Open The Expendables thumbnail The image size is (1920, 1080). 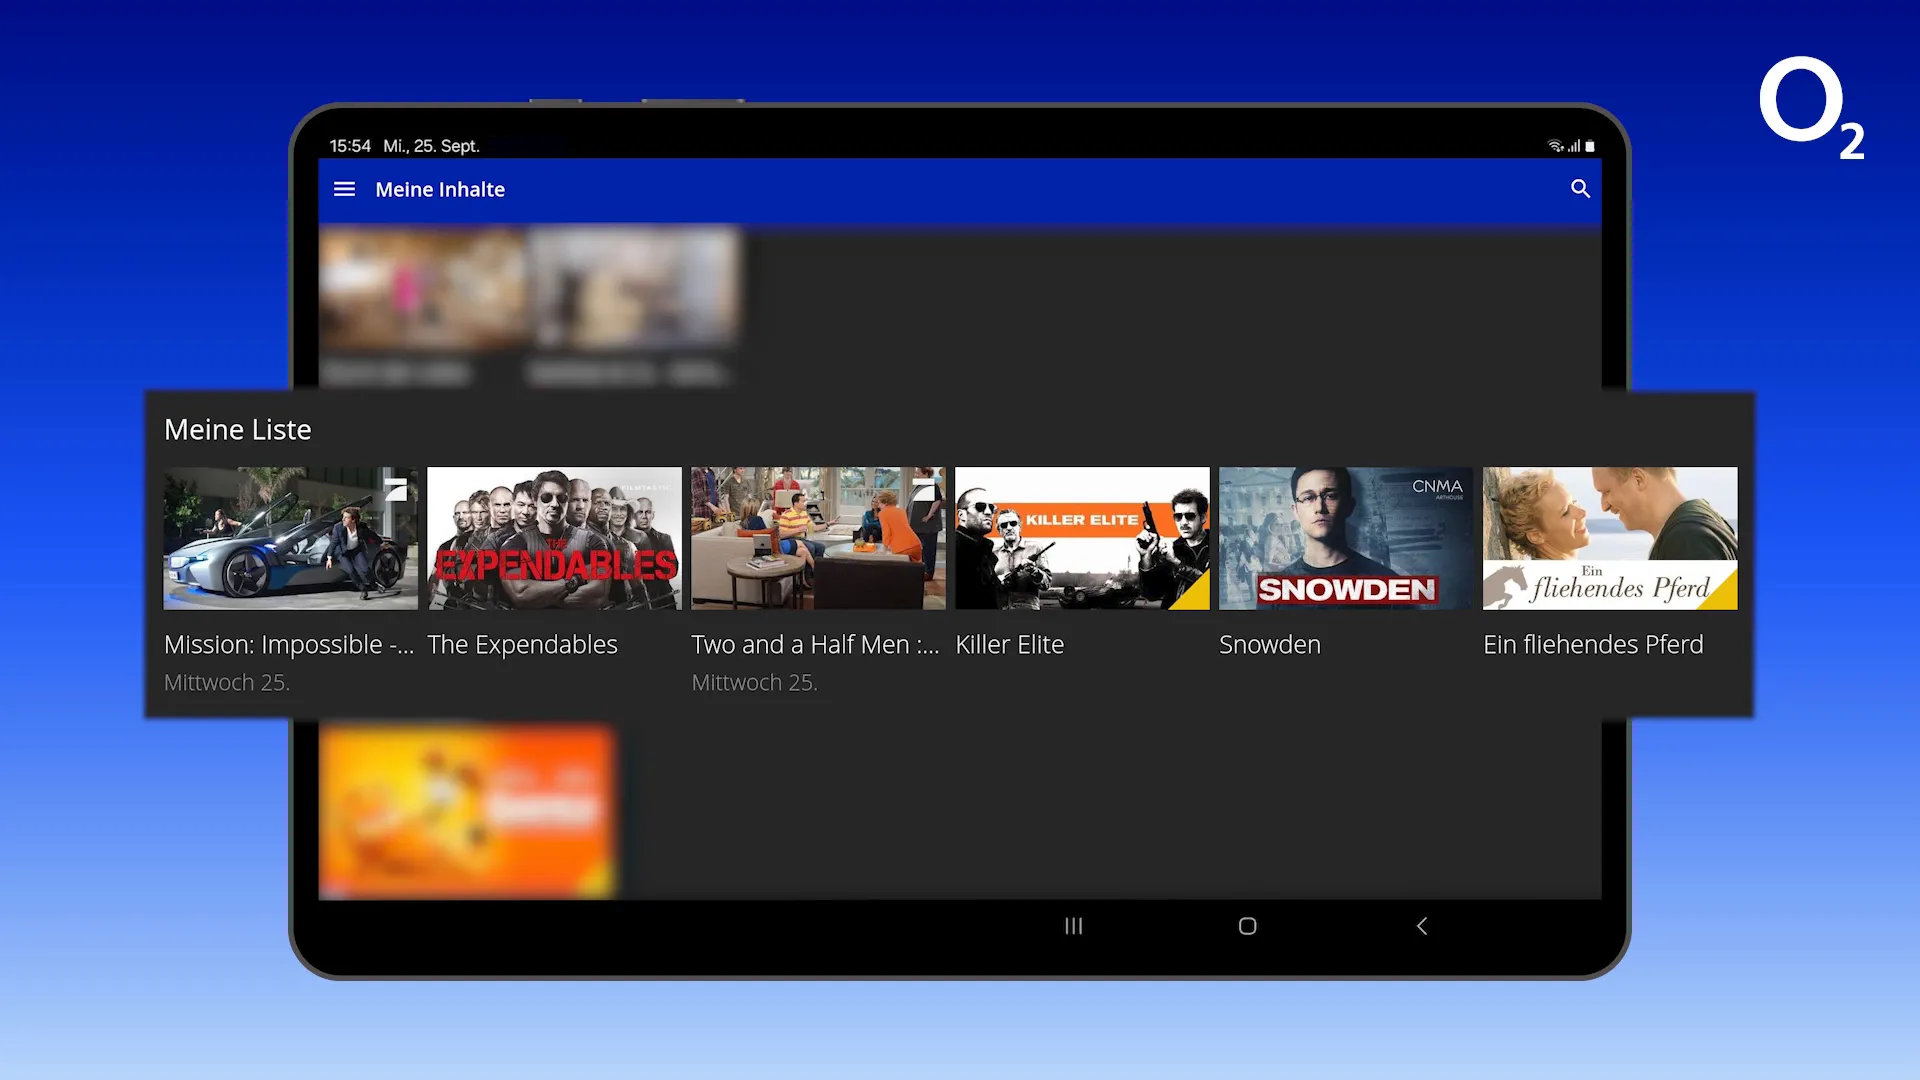[555, 538]
